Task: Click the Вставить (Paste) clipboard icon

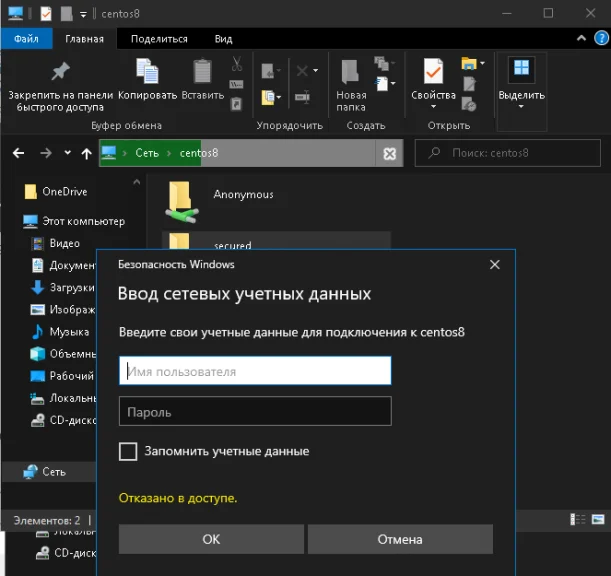Action: pyautogui.click(x=203, y=72)
